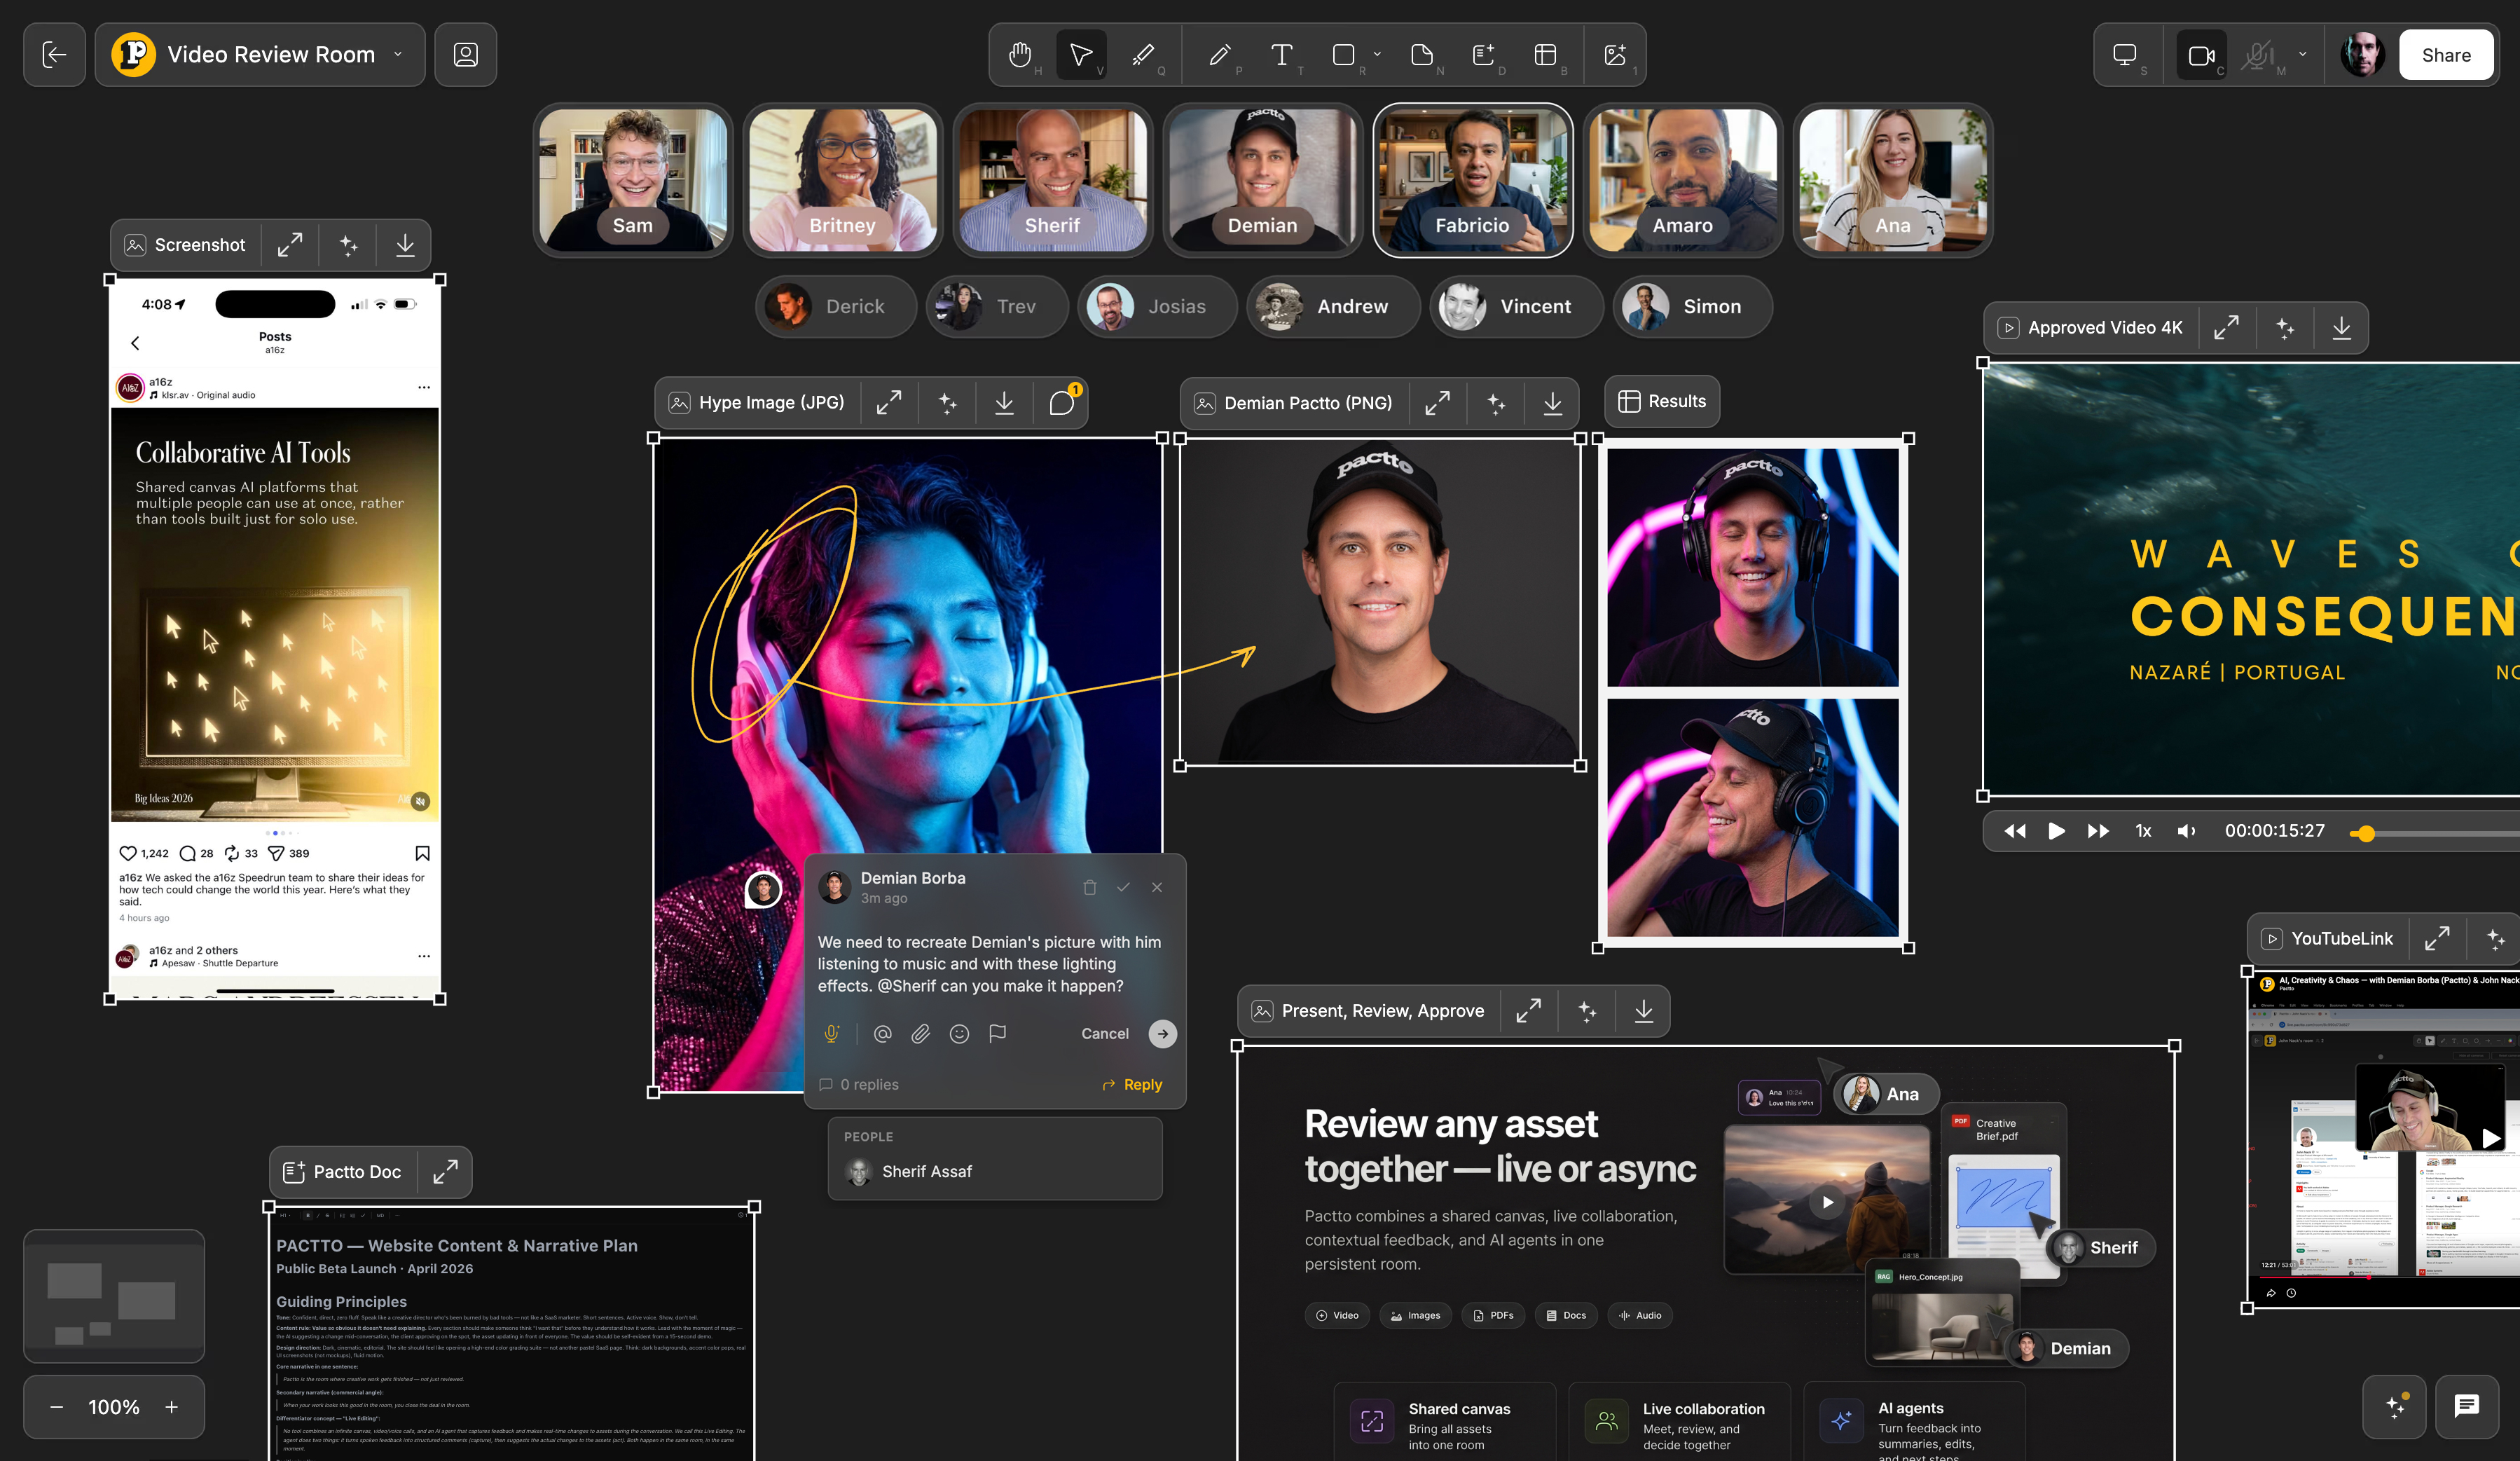Download the Screenshot asset
The width and height of the screenshot is (2520, 1461).
coord(405,245)
